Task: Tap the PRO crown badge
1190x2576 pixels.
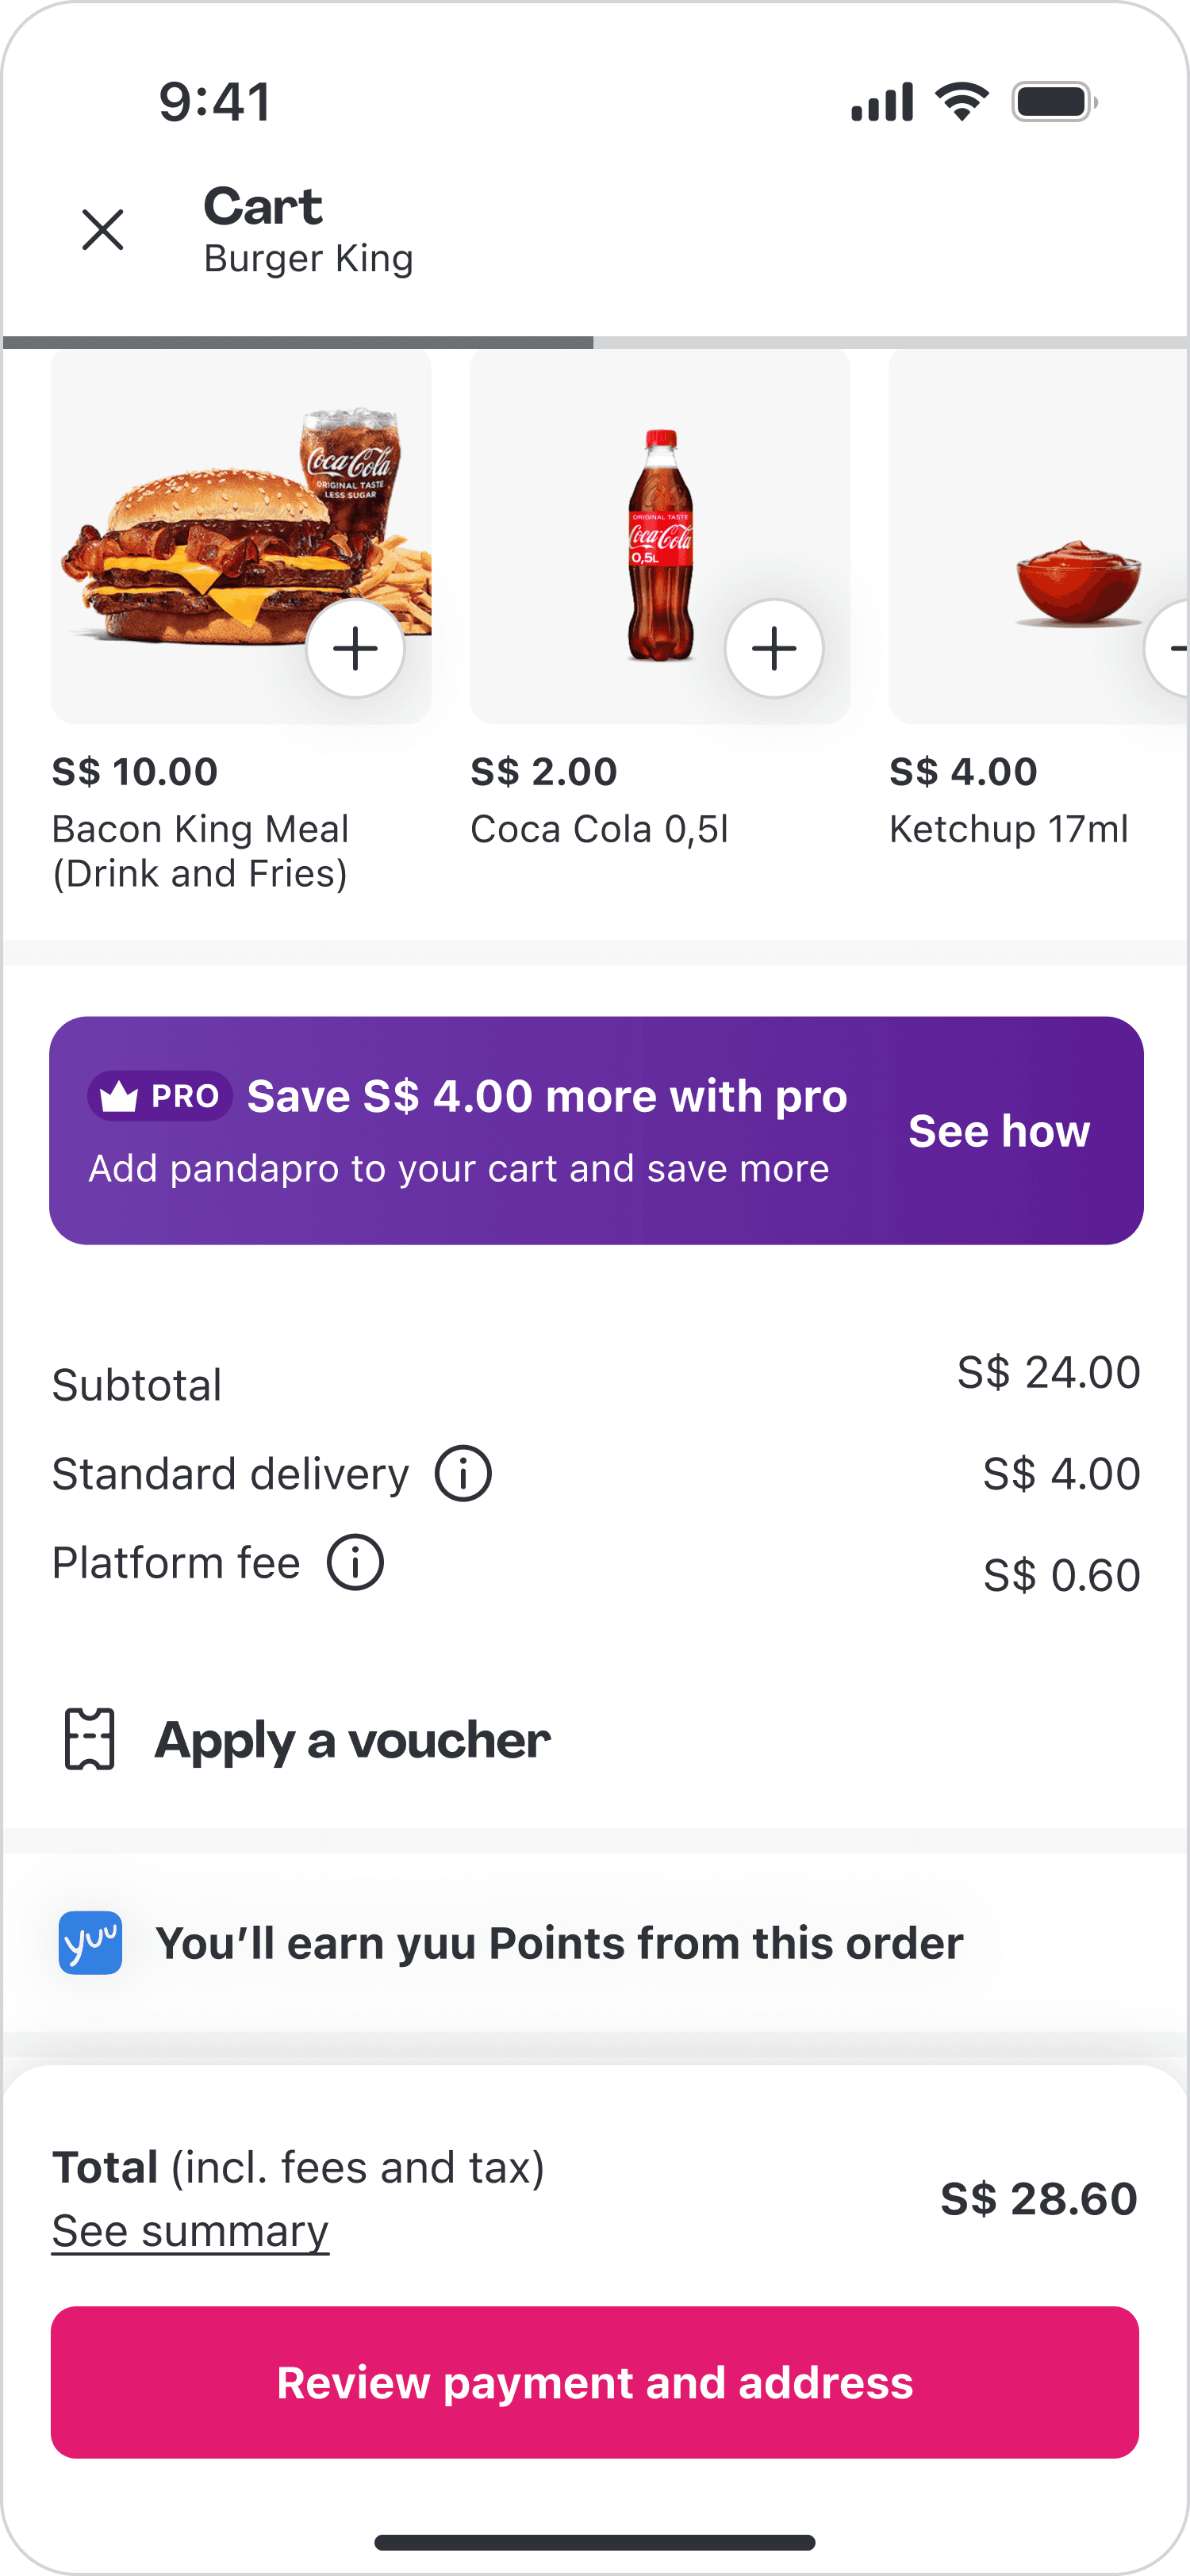Action: 161,1096
